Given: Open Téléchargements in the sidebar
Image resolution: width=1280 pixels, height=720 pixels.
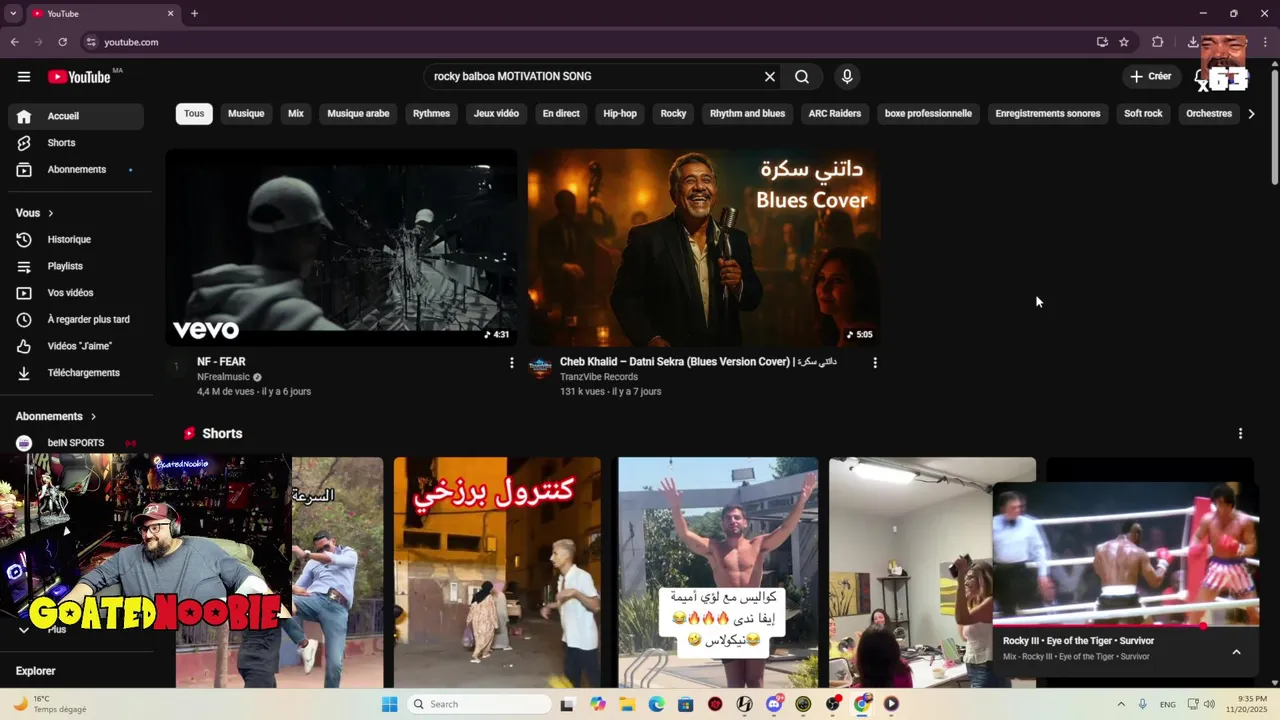Looking at the screenshot, I should (x=76, y=373).
